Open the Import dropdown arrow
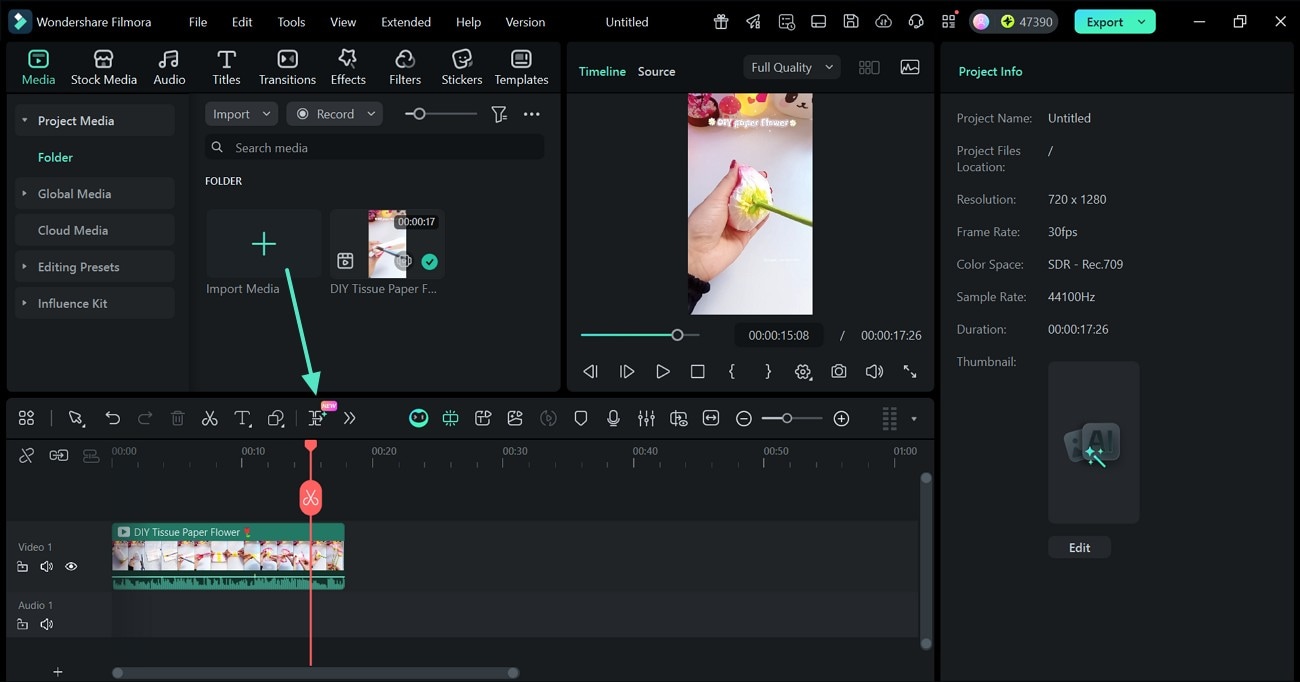1300x682 pixels. [266, 113]
